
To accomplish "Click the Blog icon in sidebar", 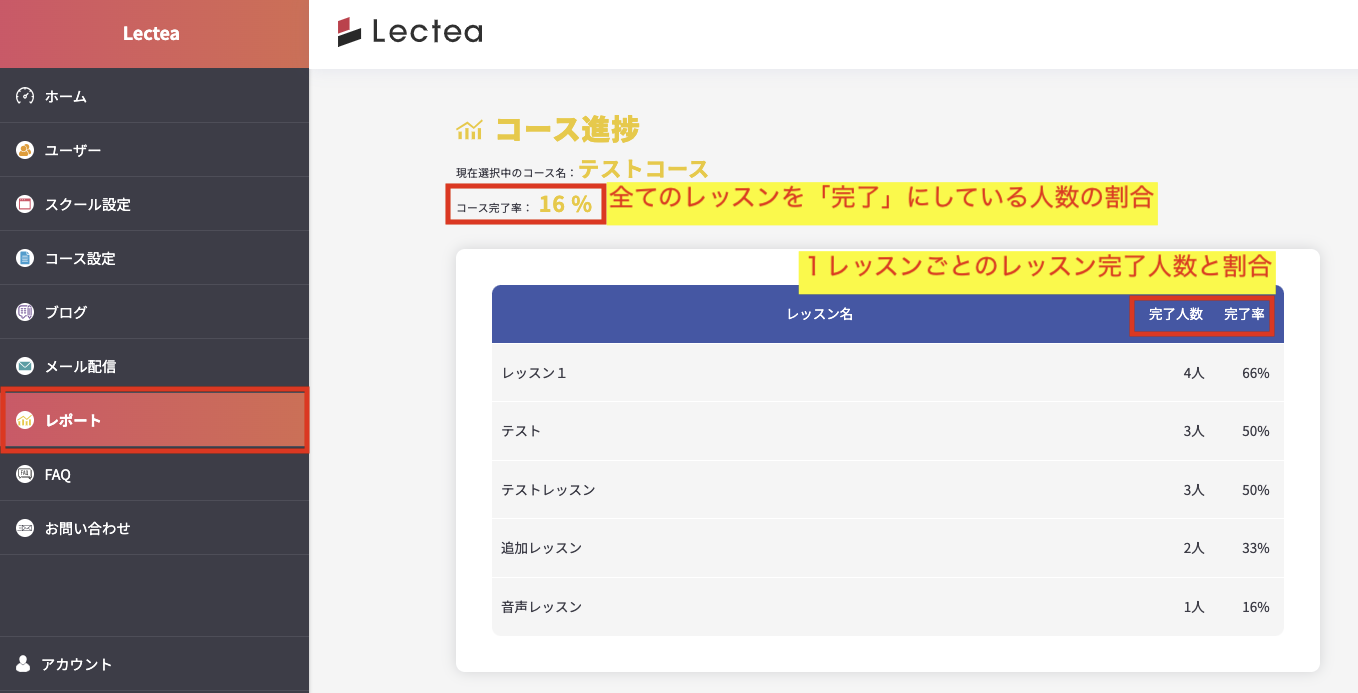I will (x=25, y=312).
